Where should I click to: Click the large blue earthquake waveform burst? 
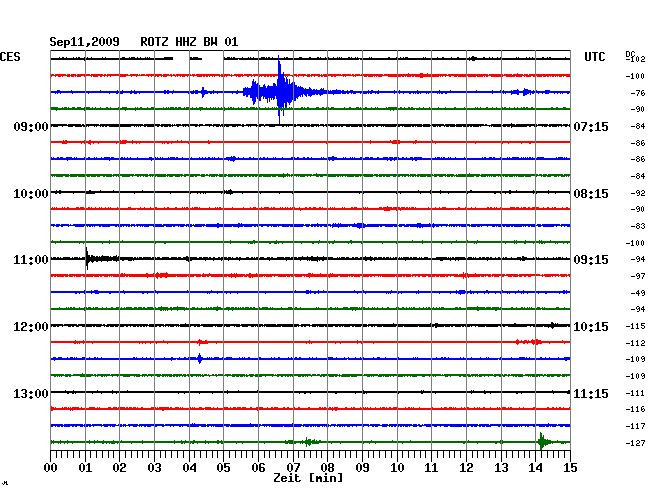278,92
